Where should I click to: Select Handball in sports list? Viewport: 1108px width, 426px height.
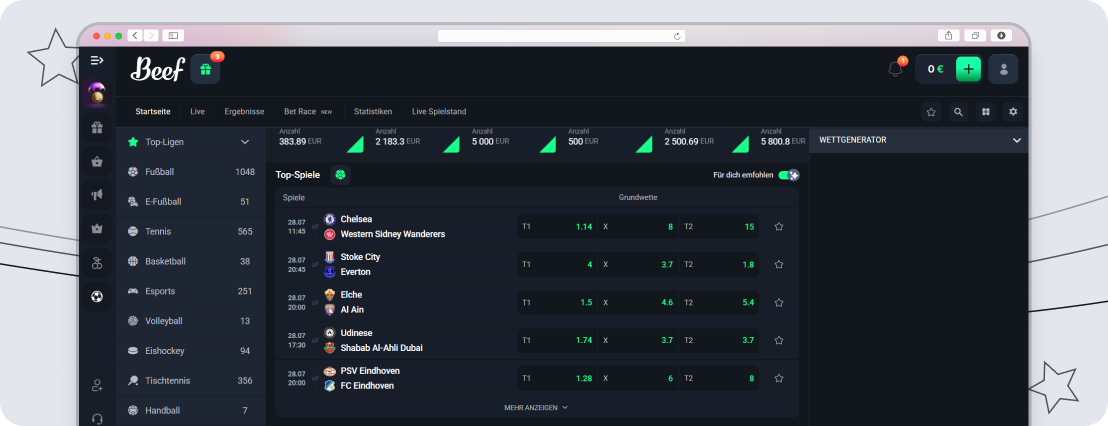tap(191, 410)
